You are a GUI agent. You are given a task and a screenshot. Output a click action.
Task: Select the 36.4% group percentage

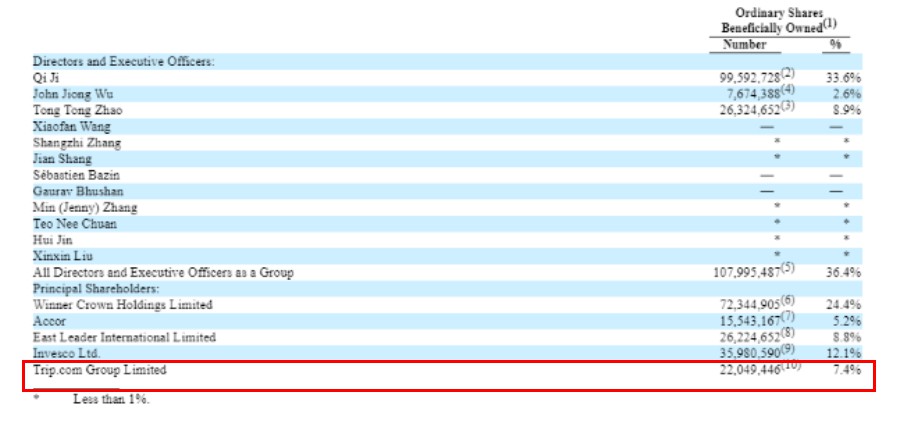pos(844,272)
